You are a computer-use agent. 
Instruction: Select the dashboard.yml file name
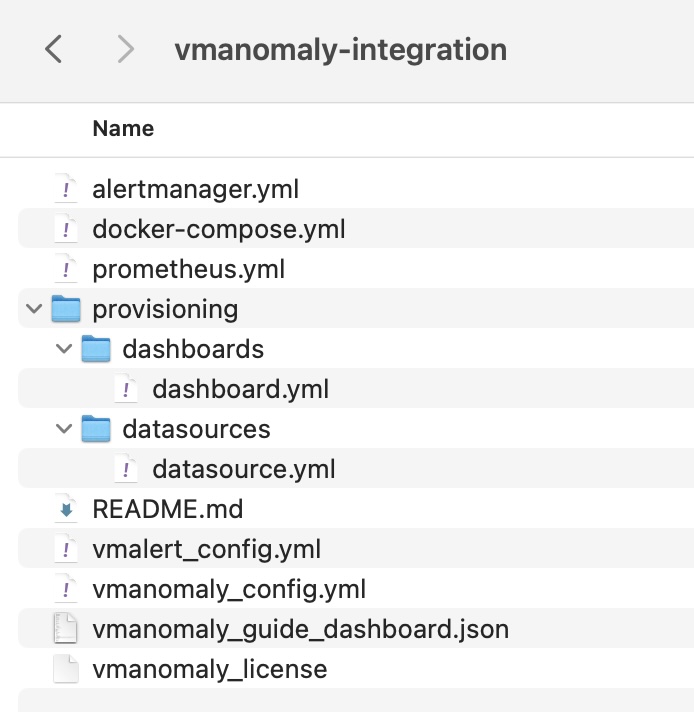240,389
